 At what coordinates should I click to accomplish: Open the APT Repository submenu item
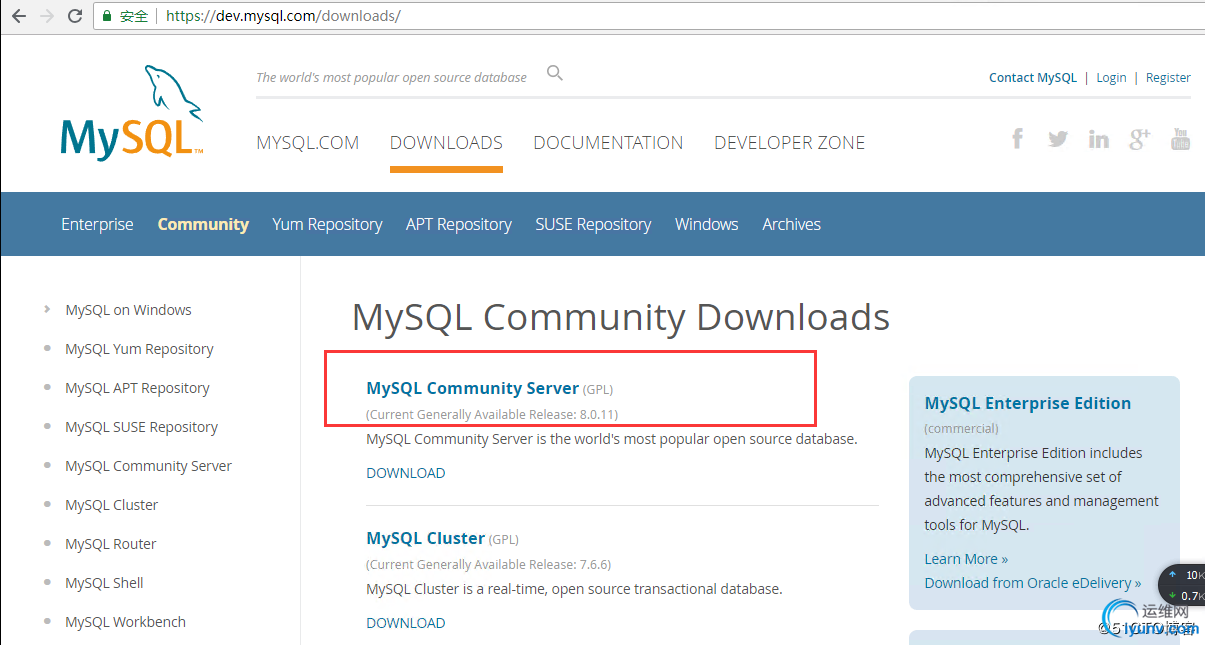coord(459,224)
